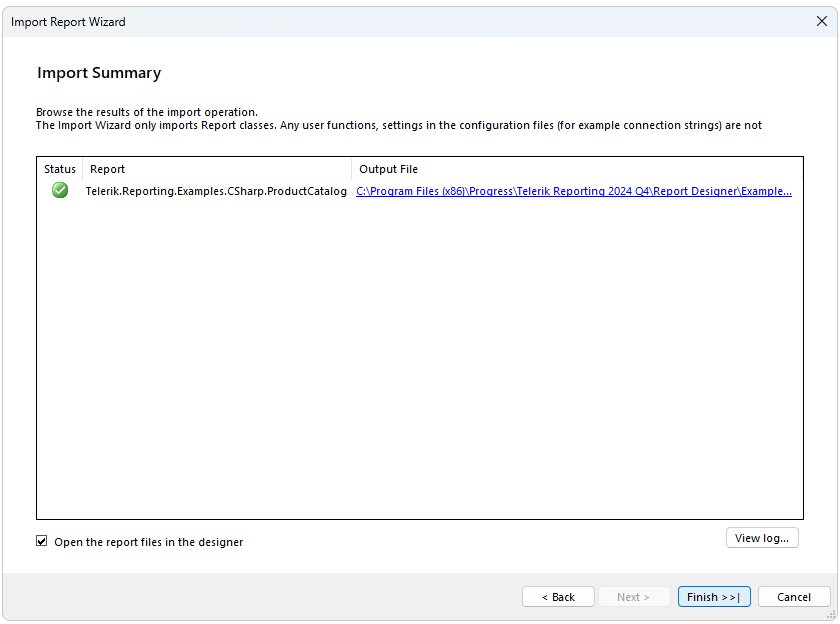Image resolution: width=840 pixels, height=624 pixels.
Task: Click the Output File column header
Action: tap(576, 169)
